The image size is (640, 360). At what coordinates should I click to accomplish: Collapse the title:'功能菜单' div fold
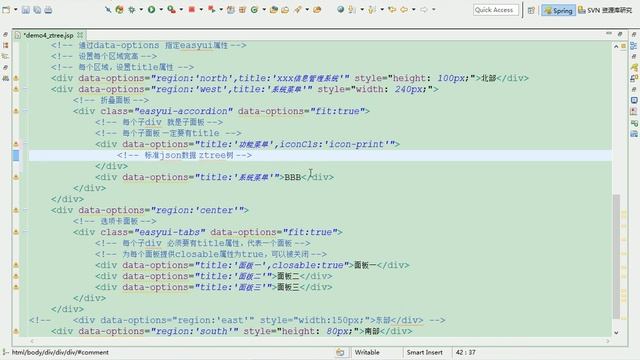point(25,143)
